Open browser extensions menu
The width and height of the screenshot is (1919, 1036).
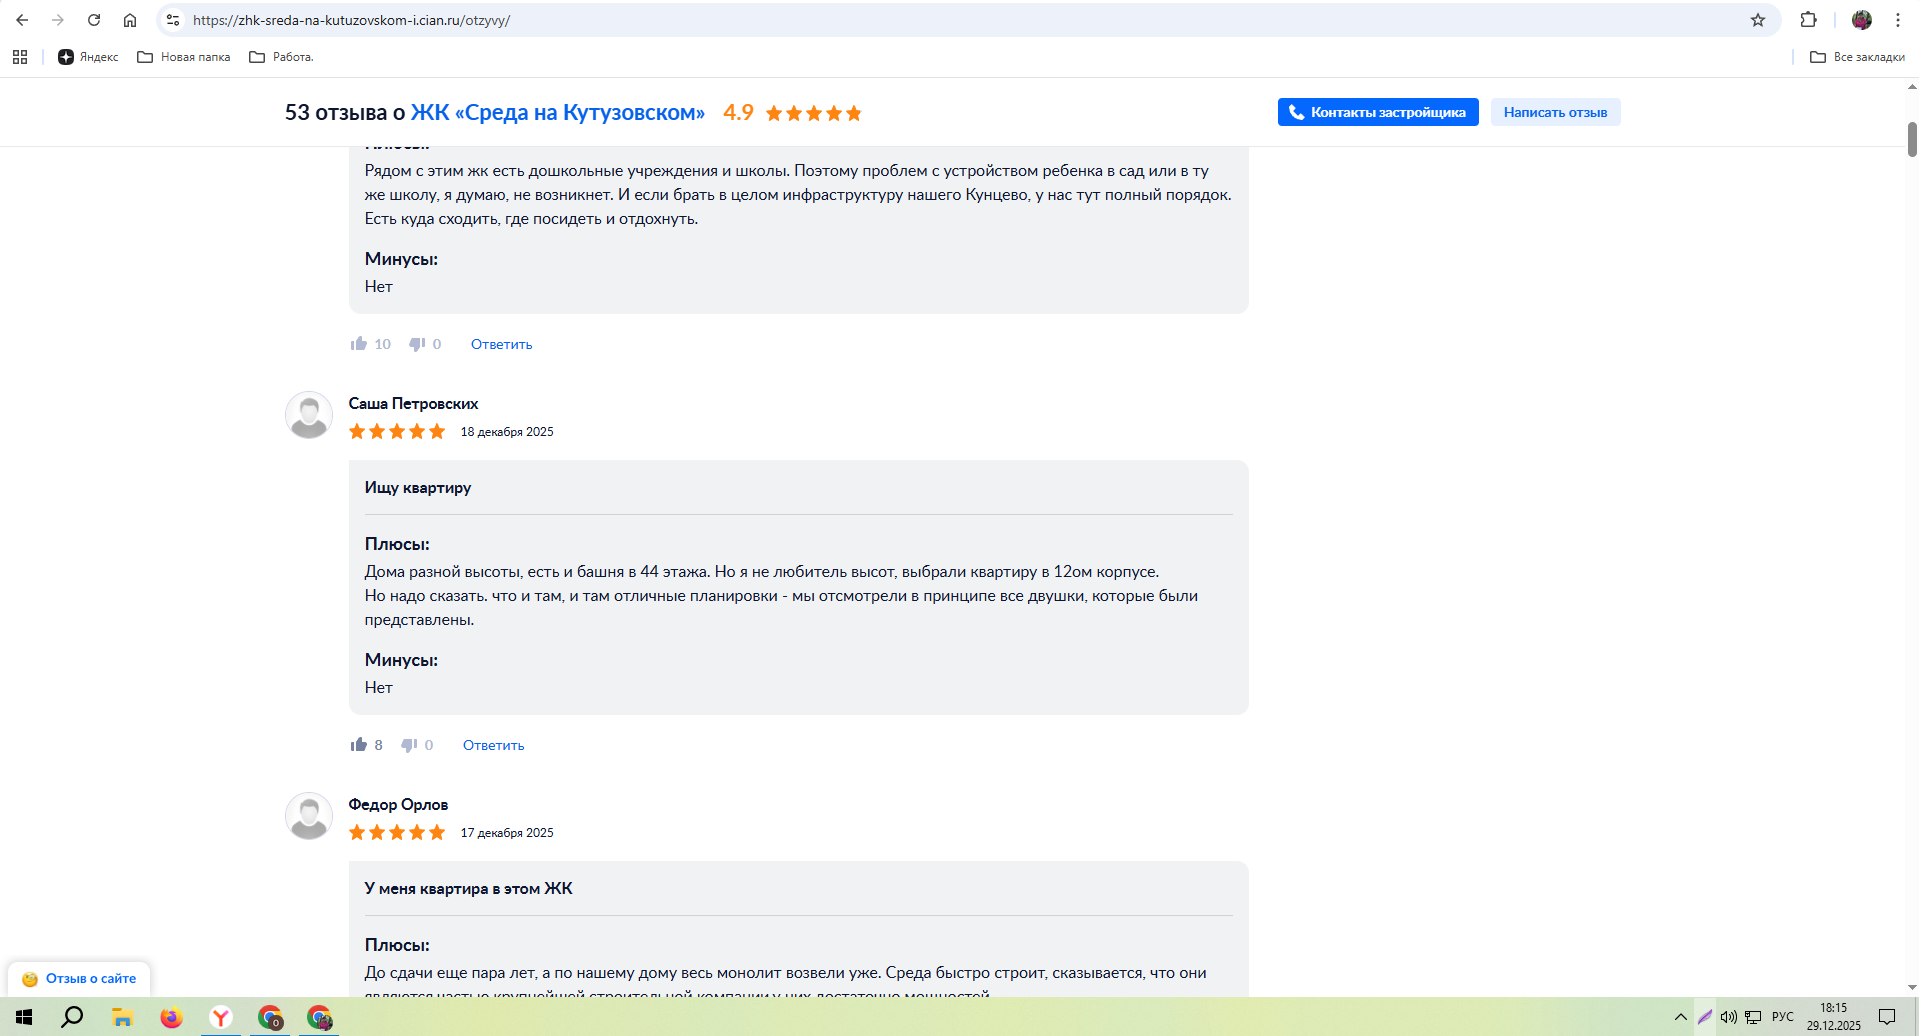click(x=1808, y=20)
